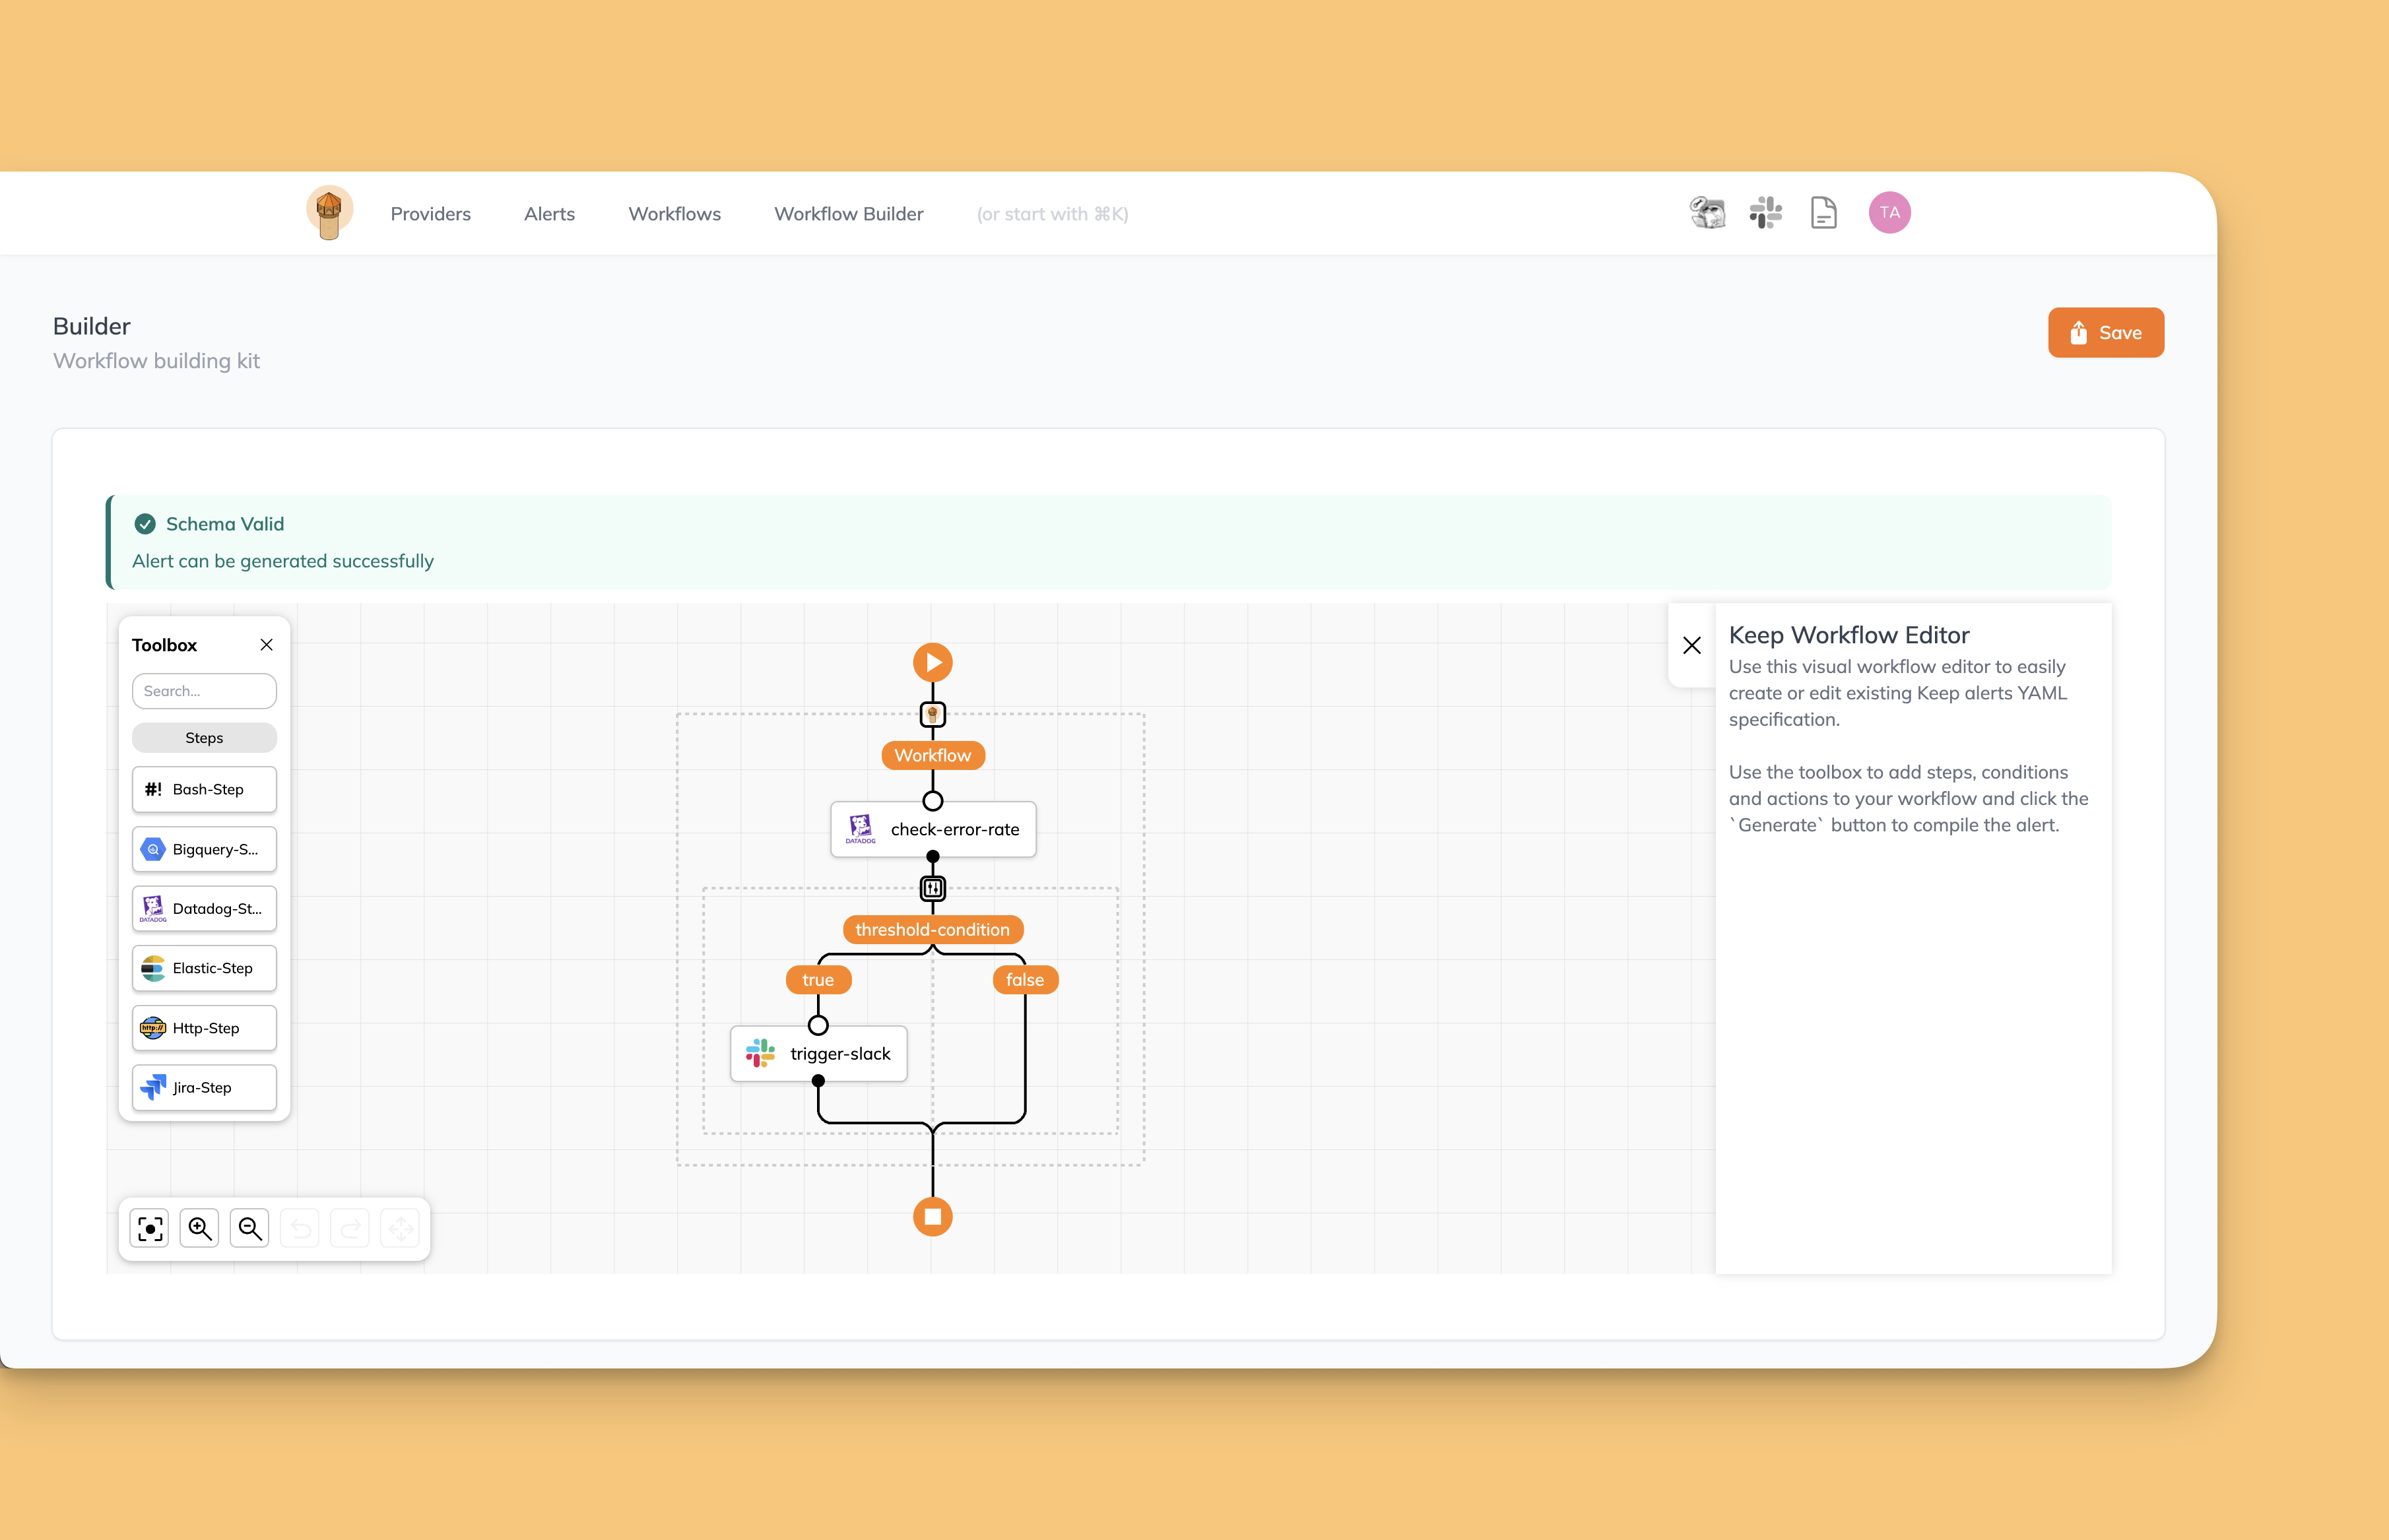Close the Toolbox panel

pyautogui.click(x=266, y=645)
